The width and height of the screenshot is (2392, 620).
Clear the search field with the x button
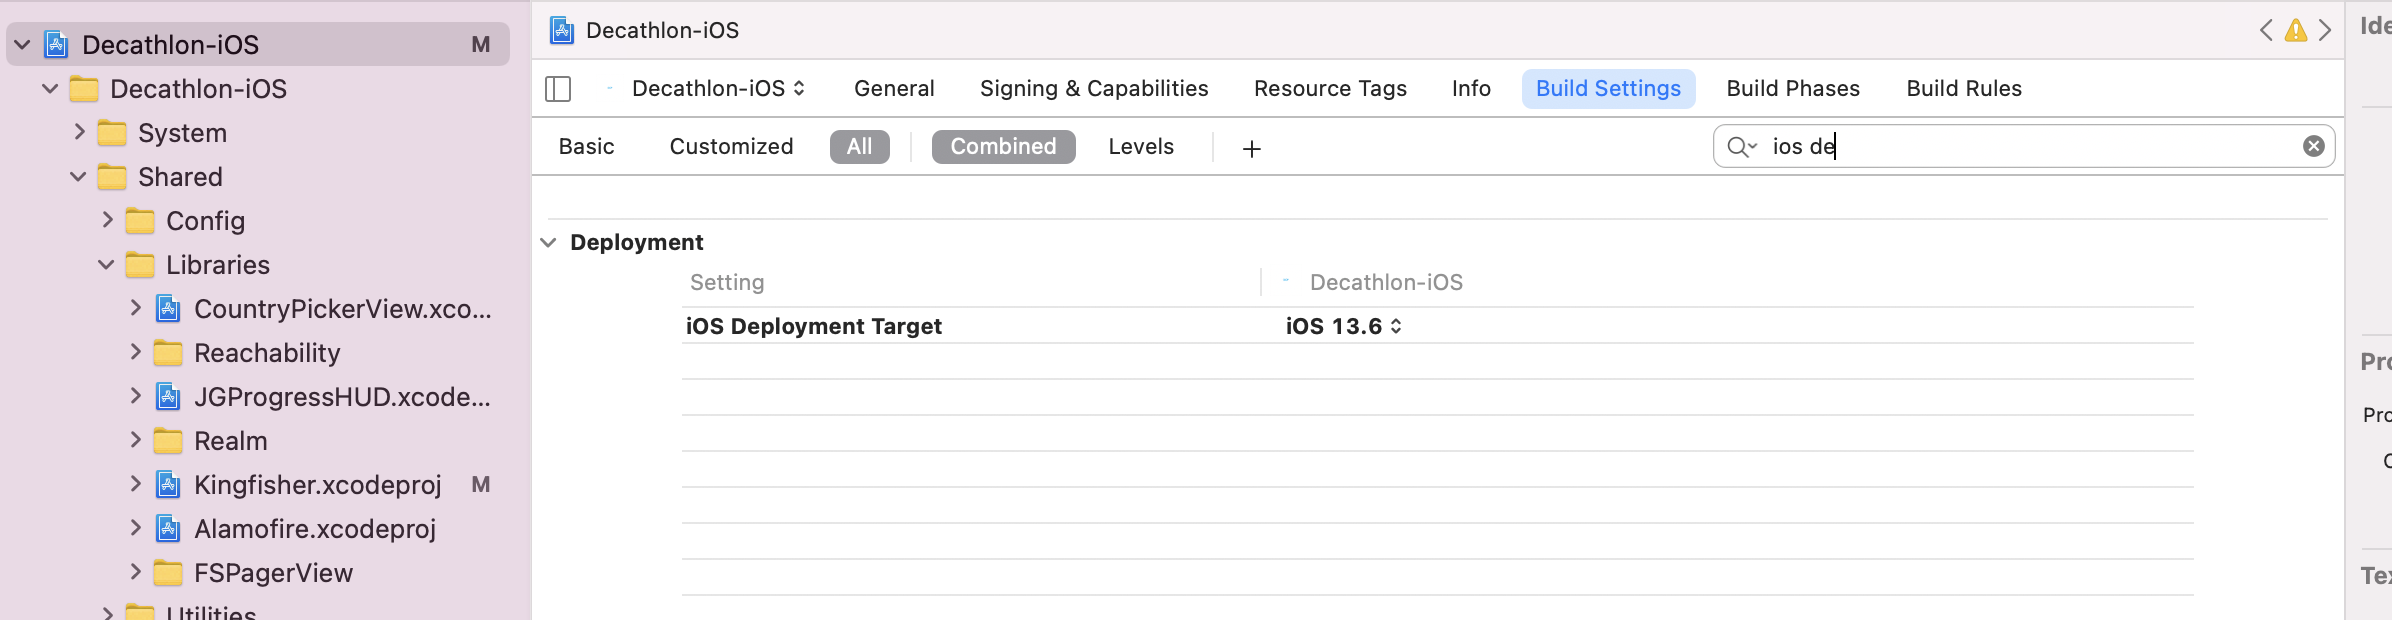[2313, 146]
